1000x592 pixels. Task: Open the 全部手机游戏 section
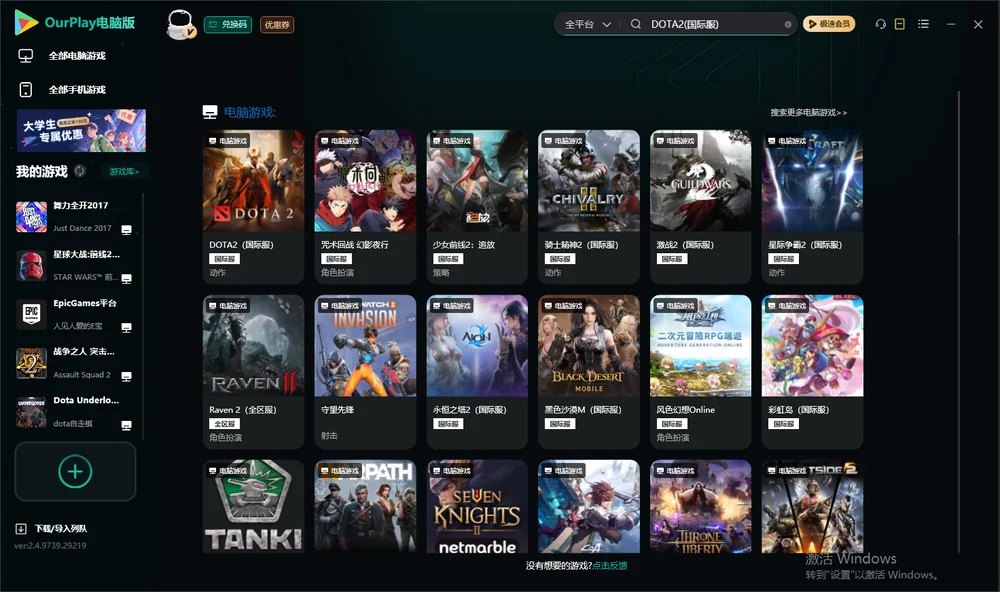point(77,89)
